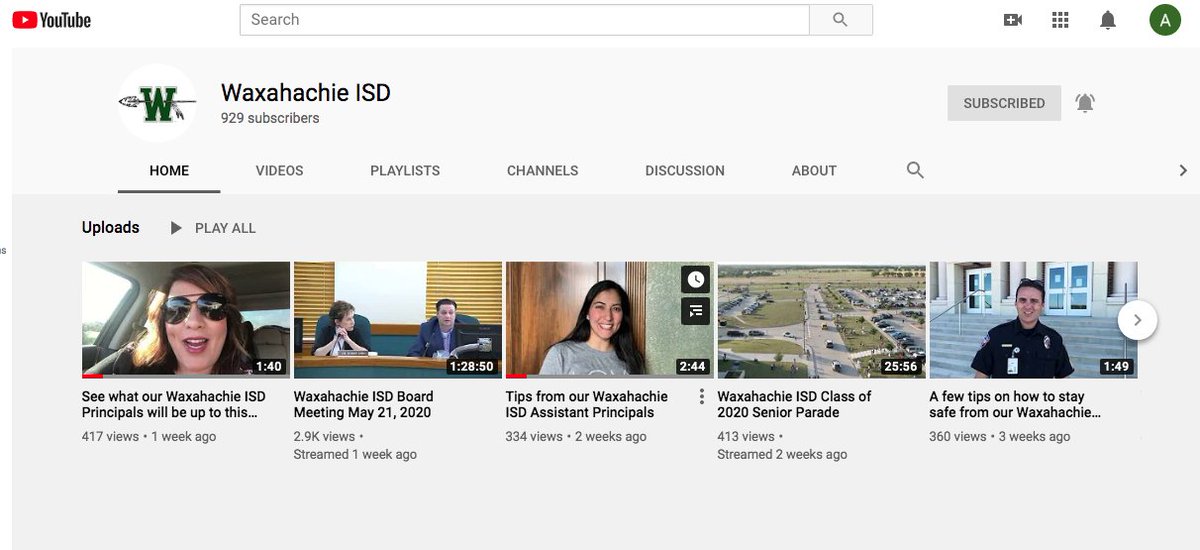This screenshot has height=550, width=1200.
Task: Open the PLAYLISTS tab
Action: coord(405,171)
